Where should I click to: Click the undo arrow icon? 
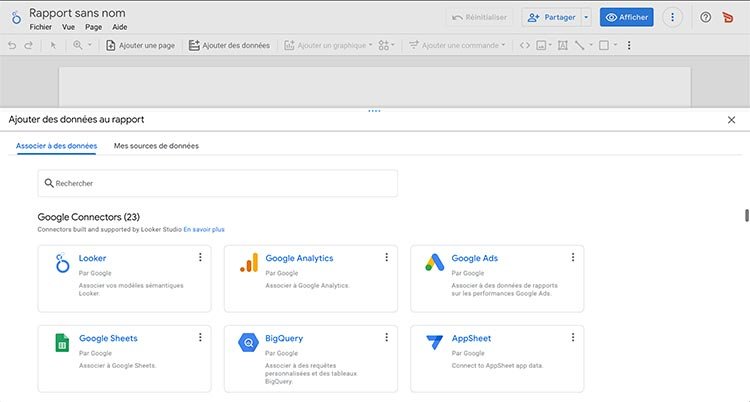click(x=12, y=45)
